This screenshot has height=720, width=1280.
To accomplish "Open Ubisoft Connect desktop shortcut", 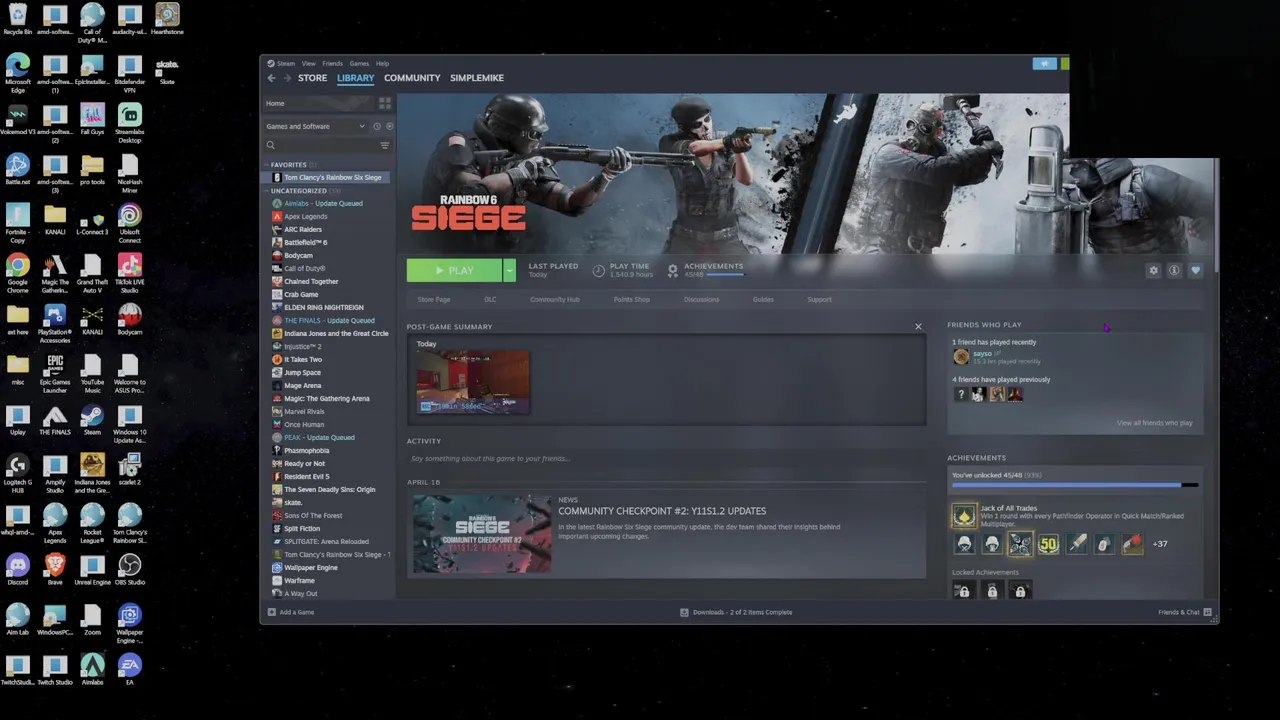I will (x=129, y=220).
